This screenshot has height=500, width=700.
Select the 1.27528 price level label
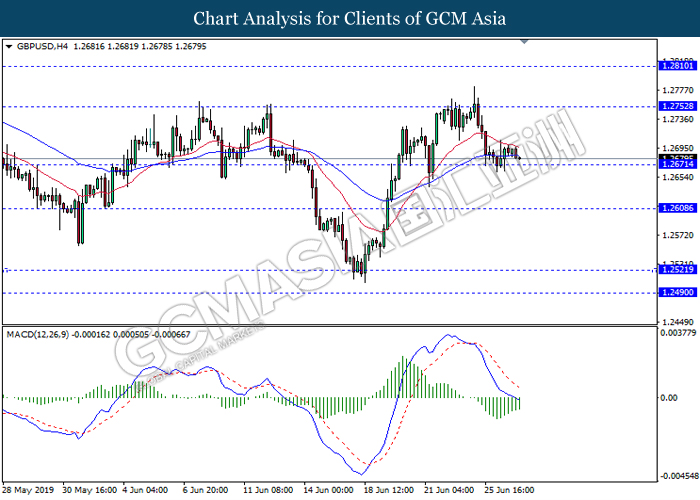coord(678,106)
